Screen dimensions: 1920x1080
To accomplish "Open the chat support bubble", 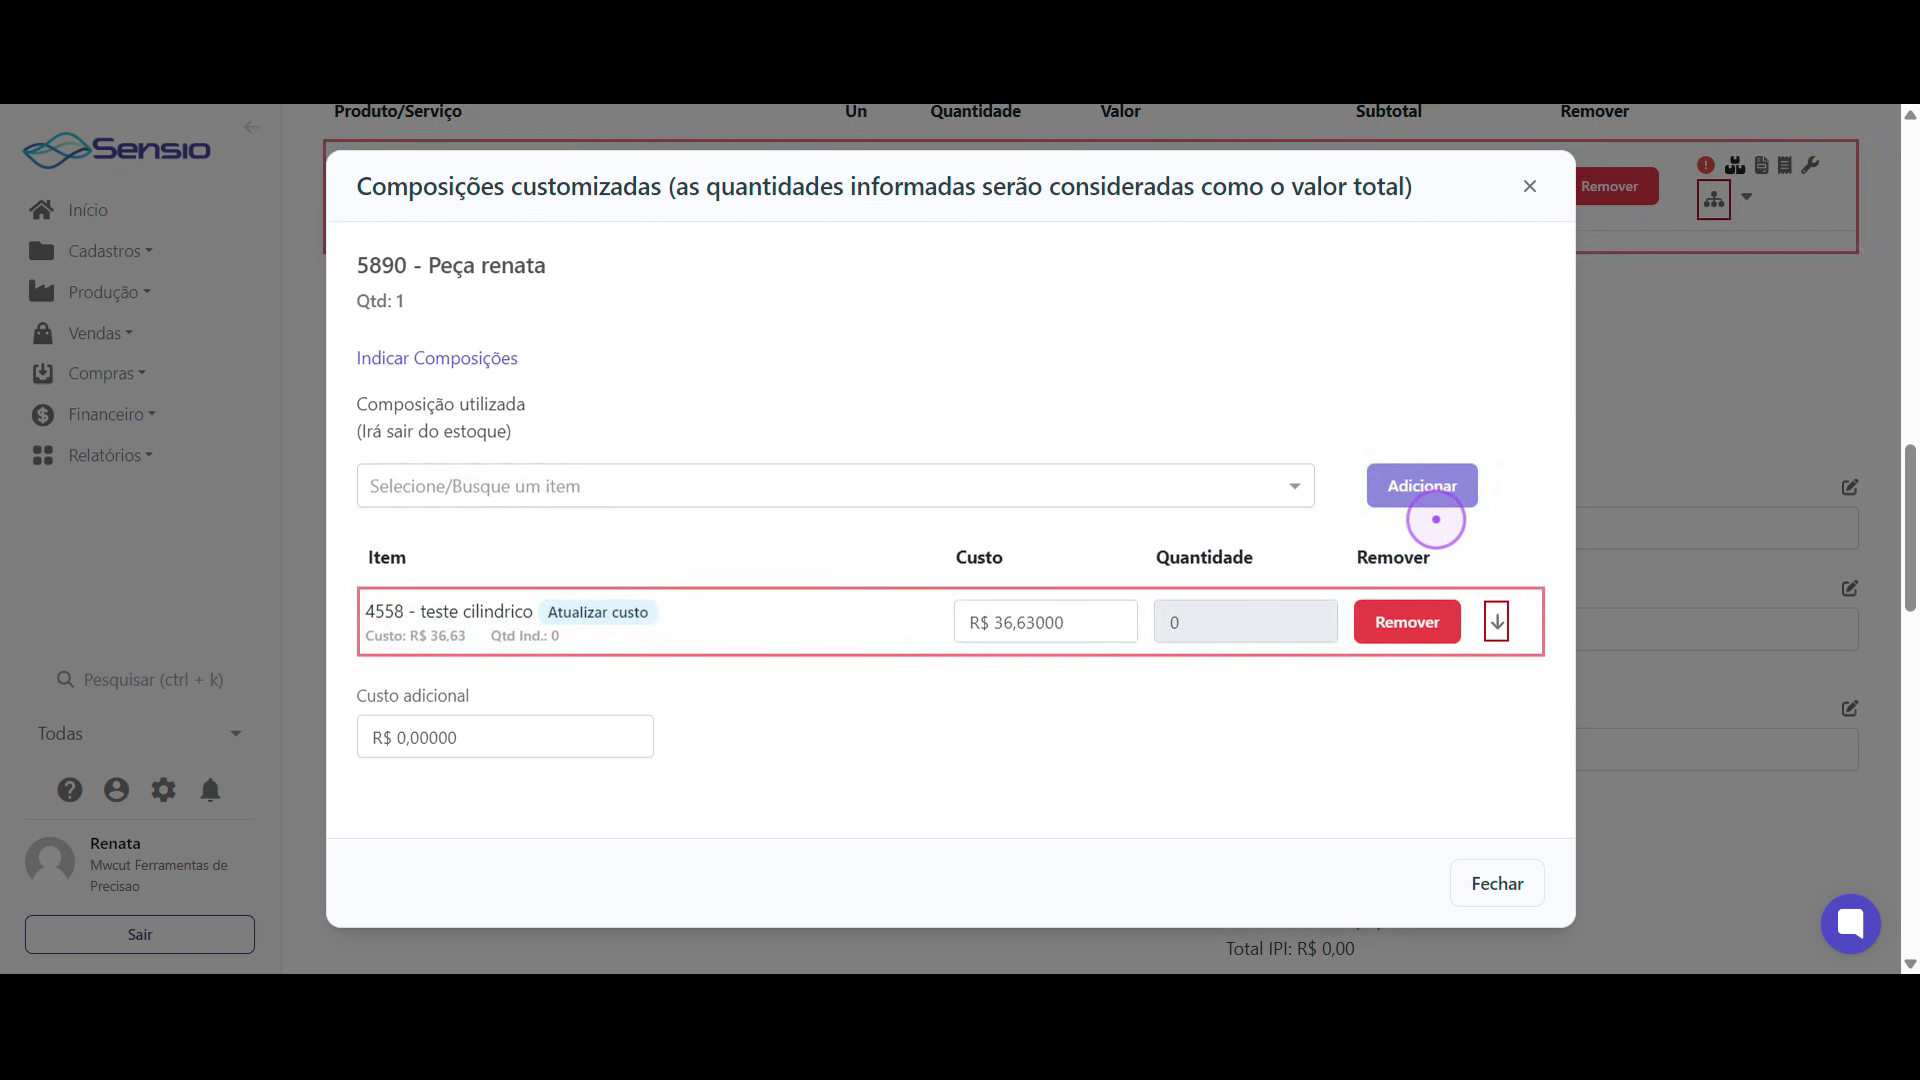I will [1850, 923].
